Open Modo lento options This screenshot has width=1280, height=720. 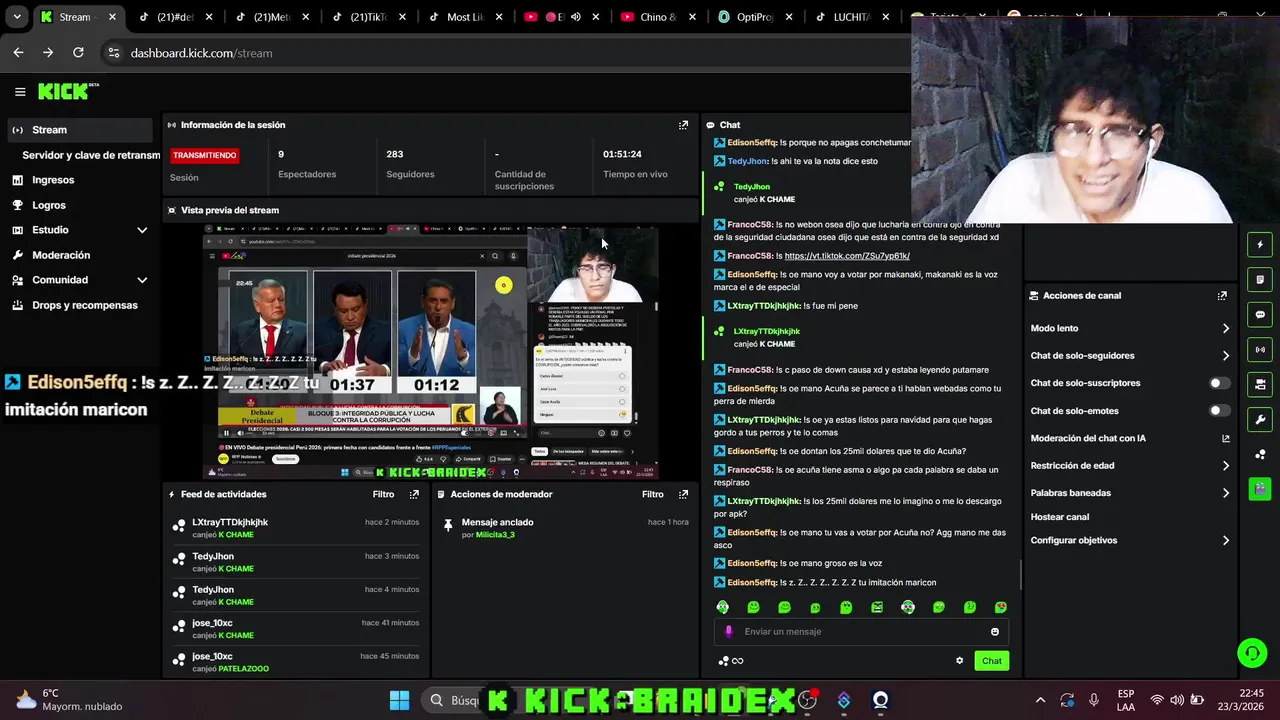point(1130,328)
